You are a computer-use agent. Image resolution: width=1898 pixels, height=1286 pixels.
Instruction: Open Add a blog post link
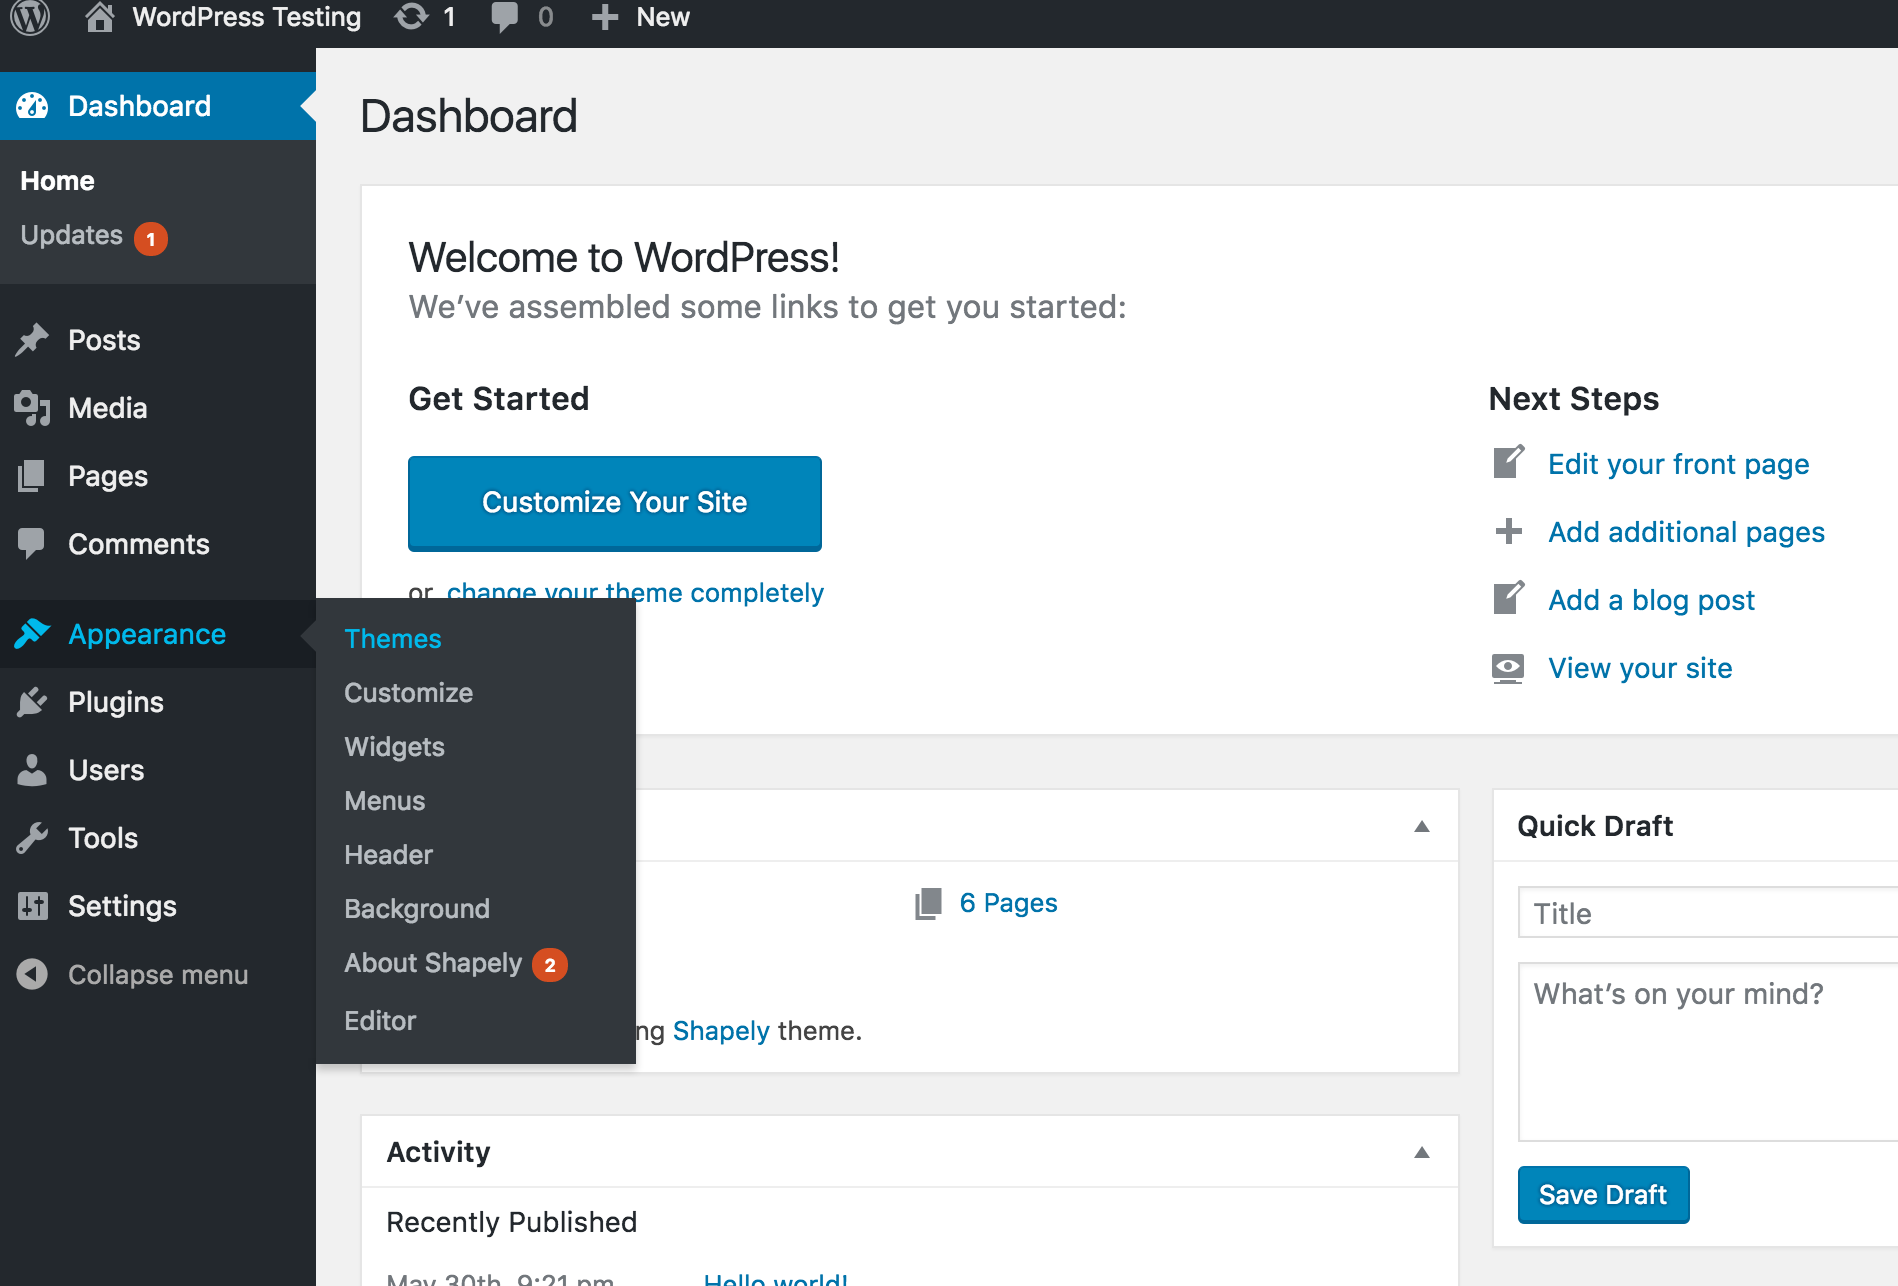[x=1651, y=600]
